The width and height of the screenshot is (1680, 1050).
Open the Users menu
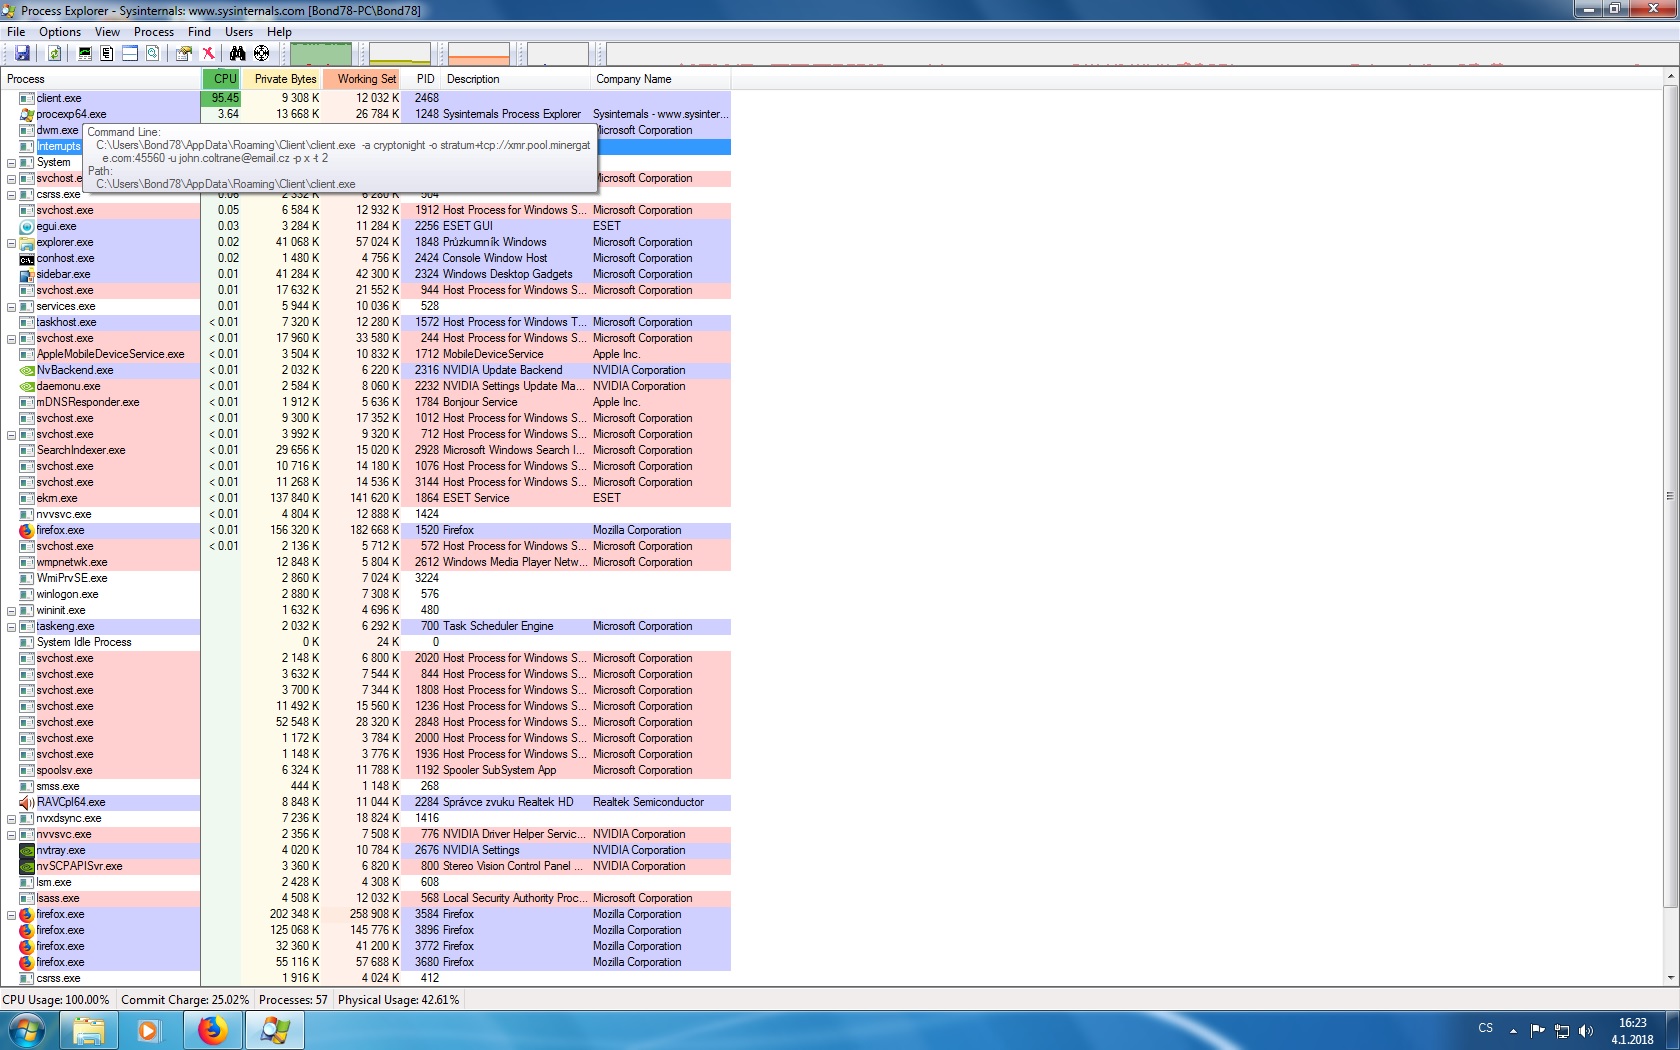239,32
